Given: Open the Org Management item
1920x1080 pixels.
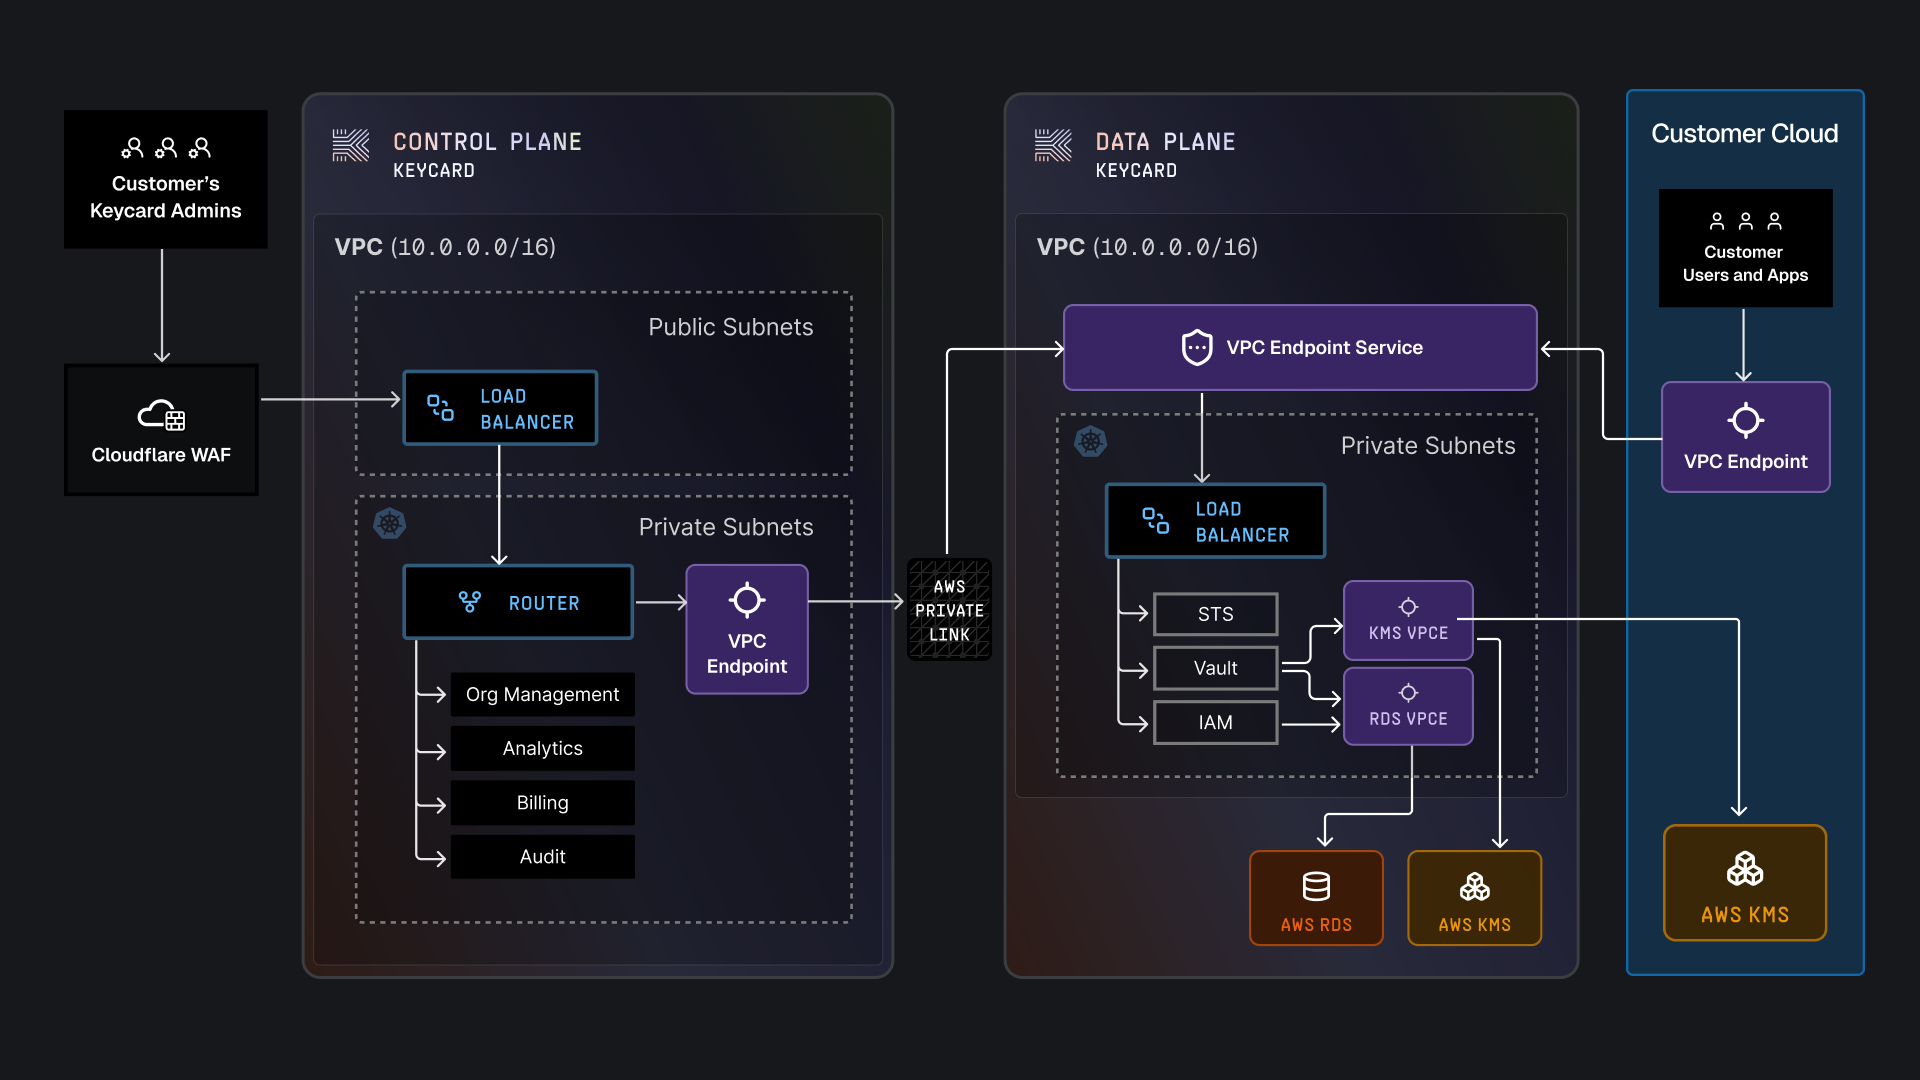Looking at the screenshot, I should tap(542, 694).
